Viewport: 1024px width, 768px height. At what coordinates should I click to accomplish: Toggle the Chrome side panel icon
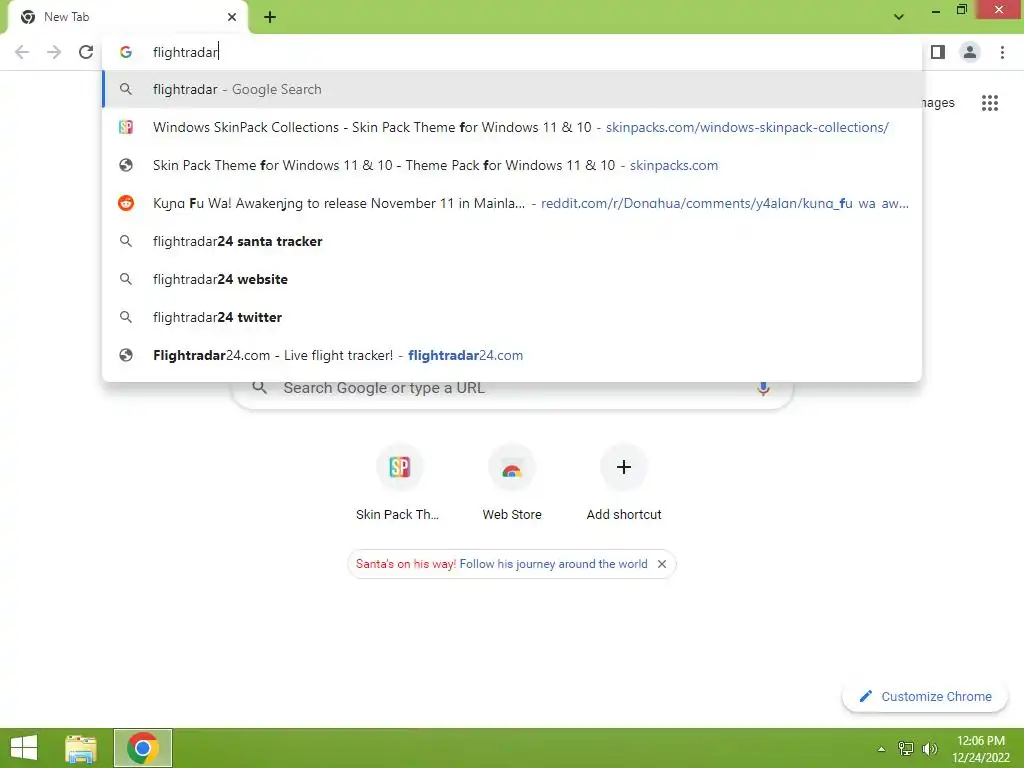pyautogui.click(x=938, y=52)
